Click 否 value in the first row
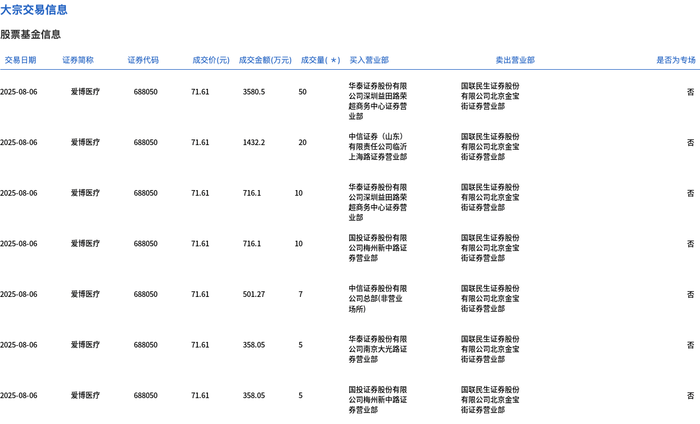Viewport: 700px width, 424px height. pyautogui.click(x=691, y=92)
